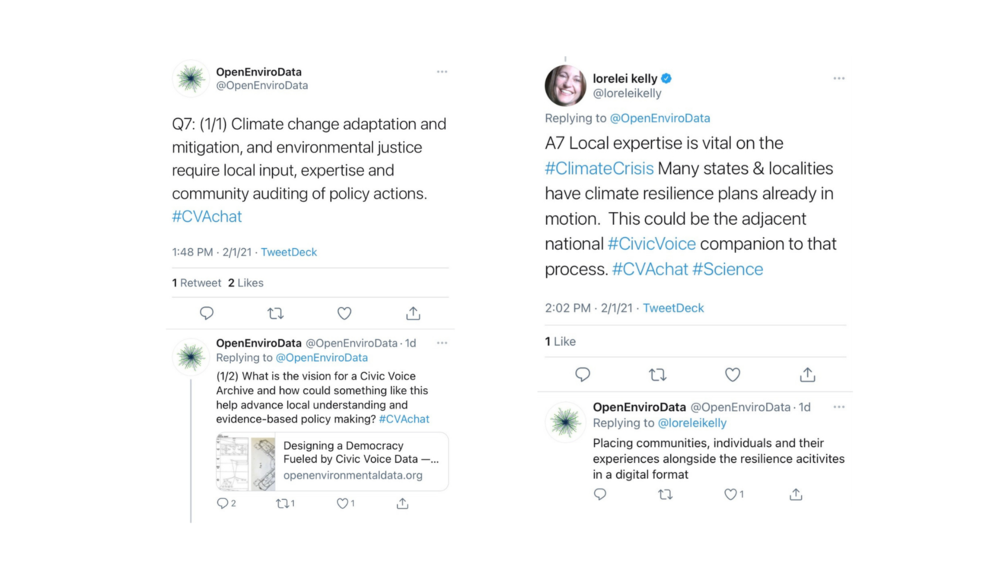Open more options on Q7 tweet

(x=442, y=71)
